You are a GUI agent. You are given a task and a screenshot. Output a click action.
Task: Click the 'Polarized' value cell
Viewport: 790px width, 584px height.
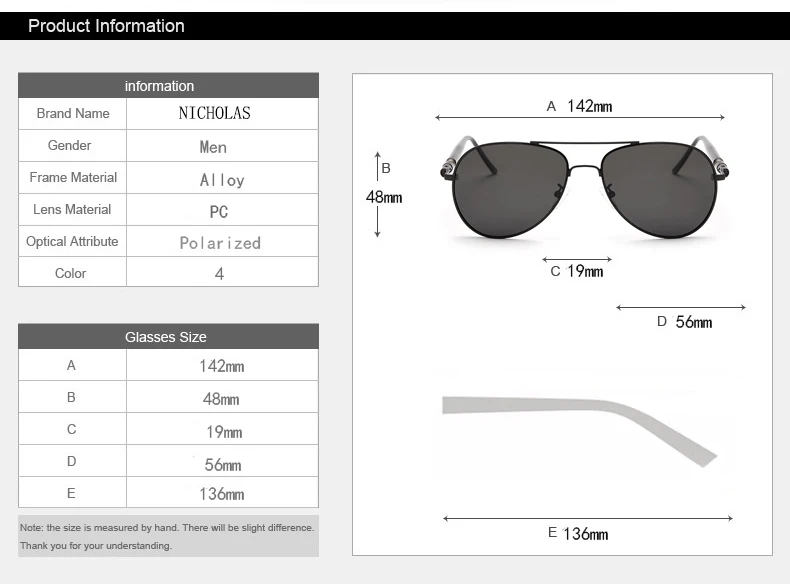222,241
